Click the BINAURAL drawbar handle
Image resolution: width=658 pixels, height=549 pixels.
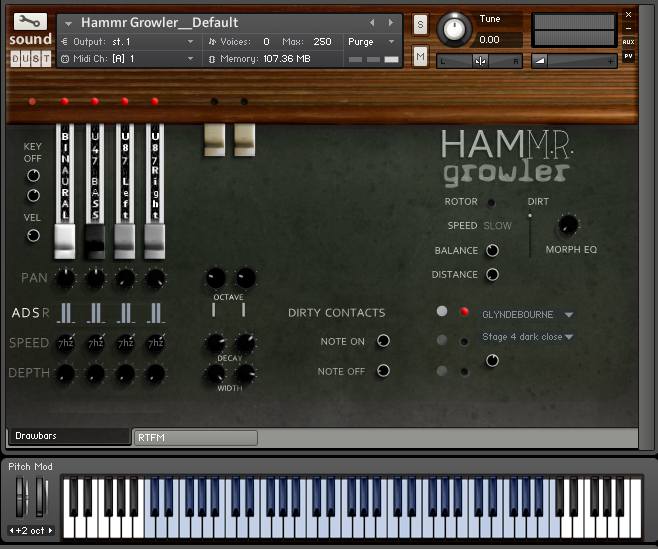tap(65, 241)
